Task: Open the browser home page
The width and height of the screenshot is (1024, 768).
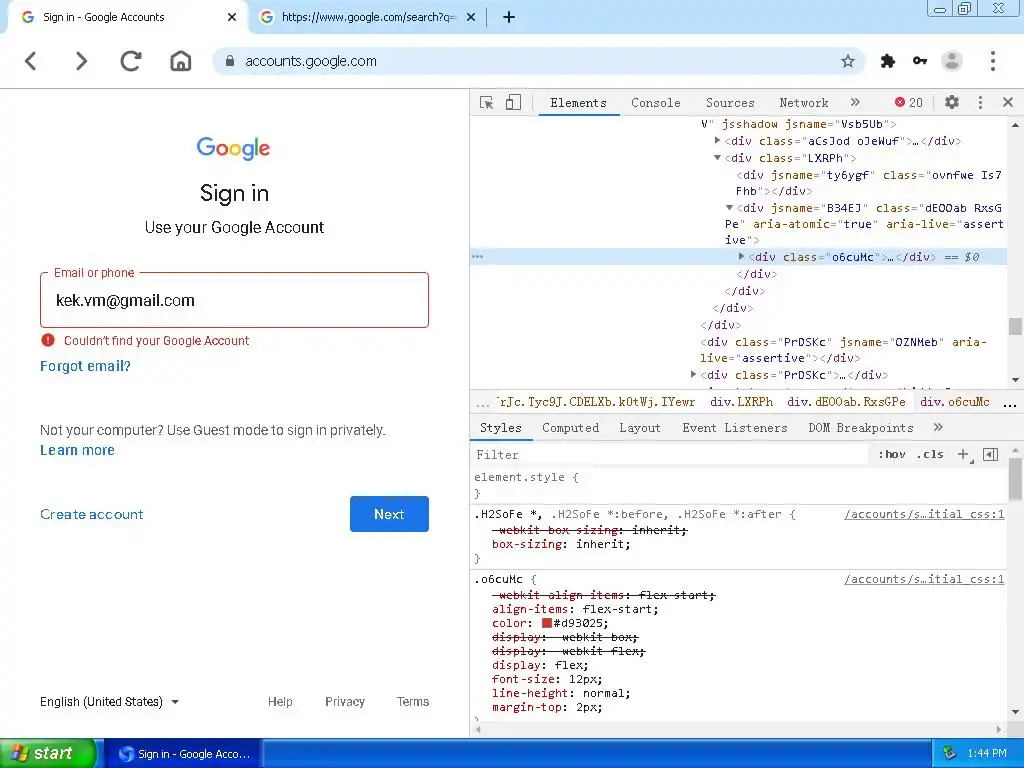Action: [x=181, y=61]
